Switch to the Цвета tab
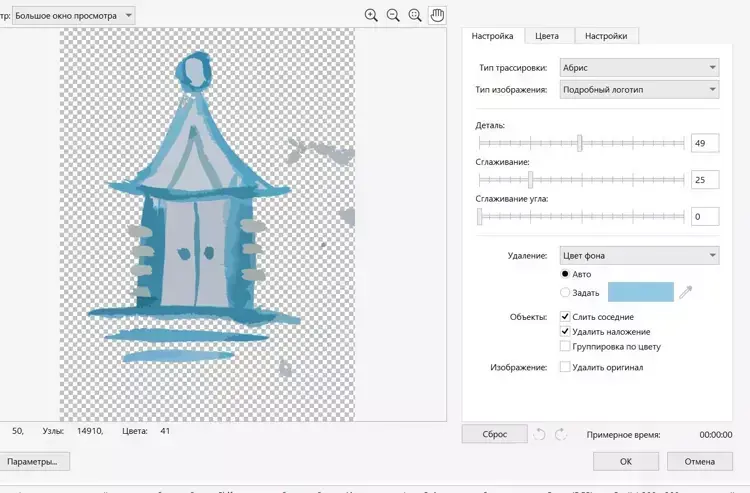Image resolution: width=750 pixels, height=493 pixels. 547,36
